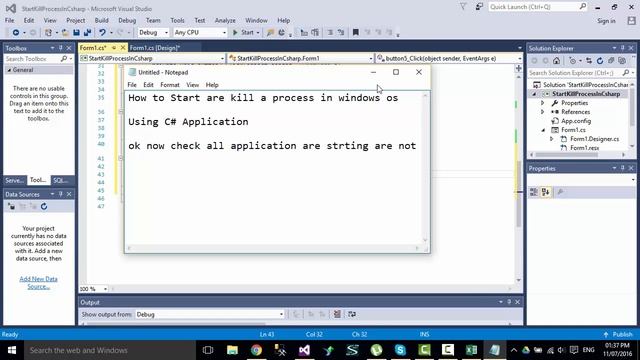This screenshot has width=640, height=360.
Task: Select Form1.Designer.cs in Solution Explorer
Action: click(x=594, y=139)
